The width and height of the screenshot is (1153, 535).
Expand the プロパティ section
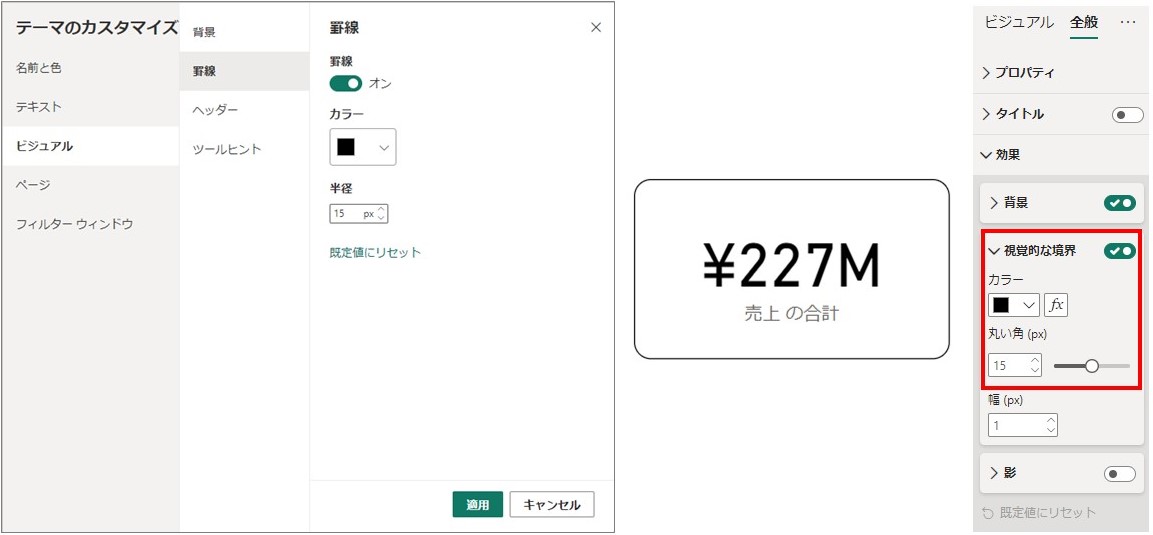pyautogui.click(x=1019, y=73)
